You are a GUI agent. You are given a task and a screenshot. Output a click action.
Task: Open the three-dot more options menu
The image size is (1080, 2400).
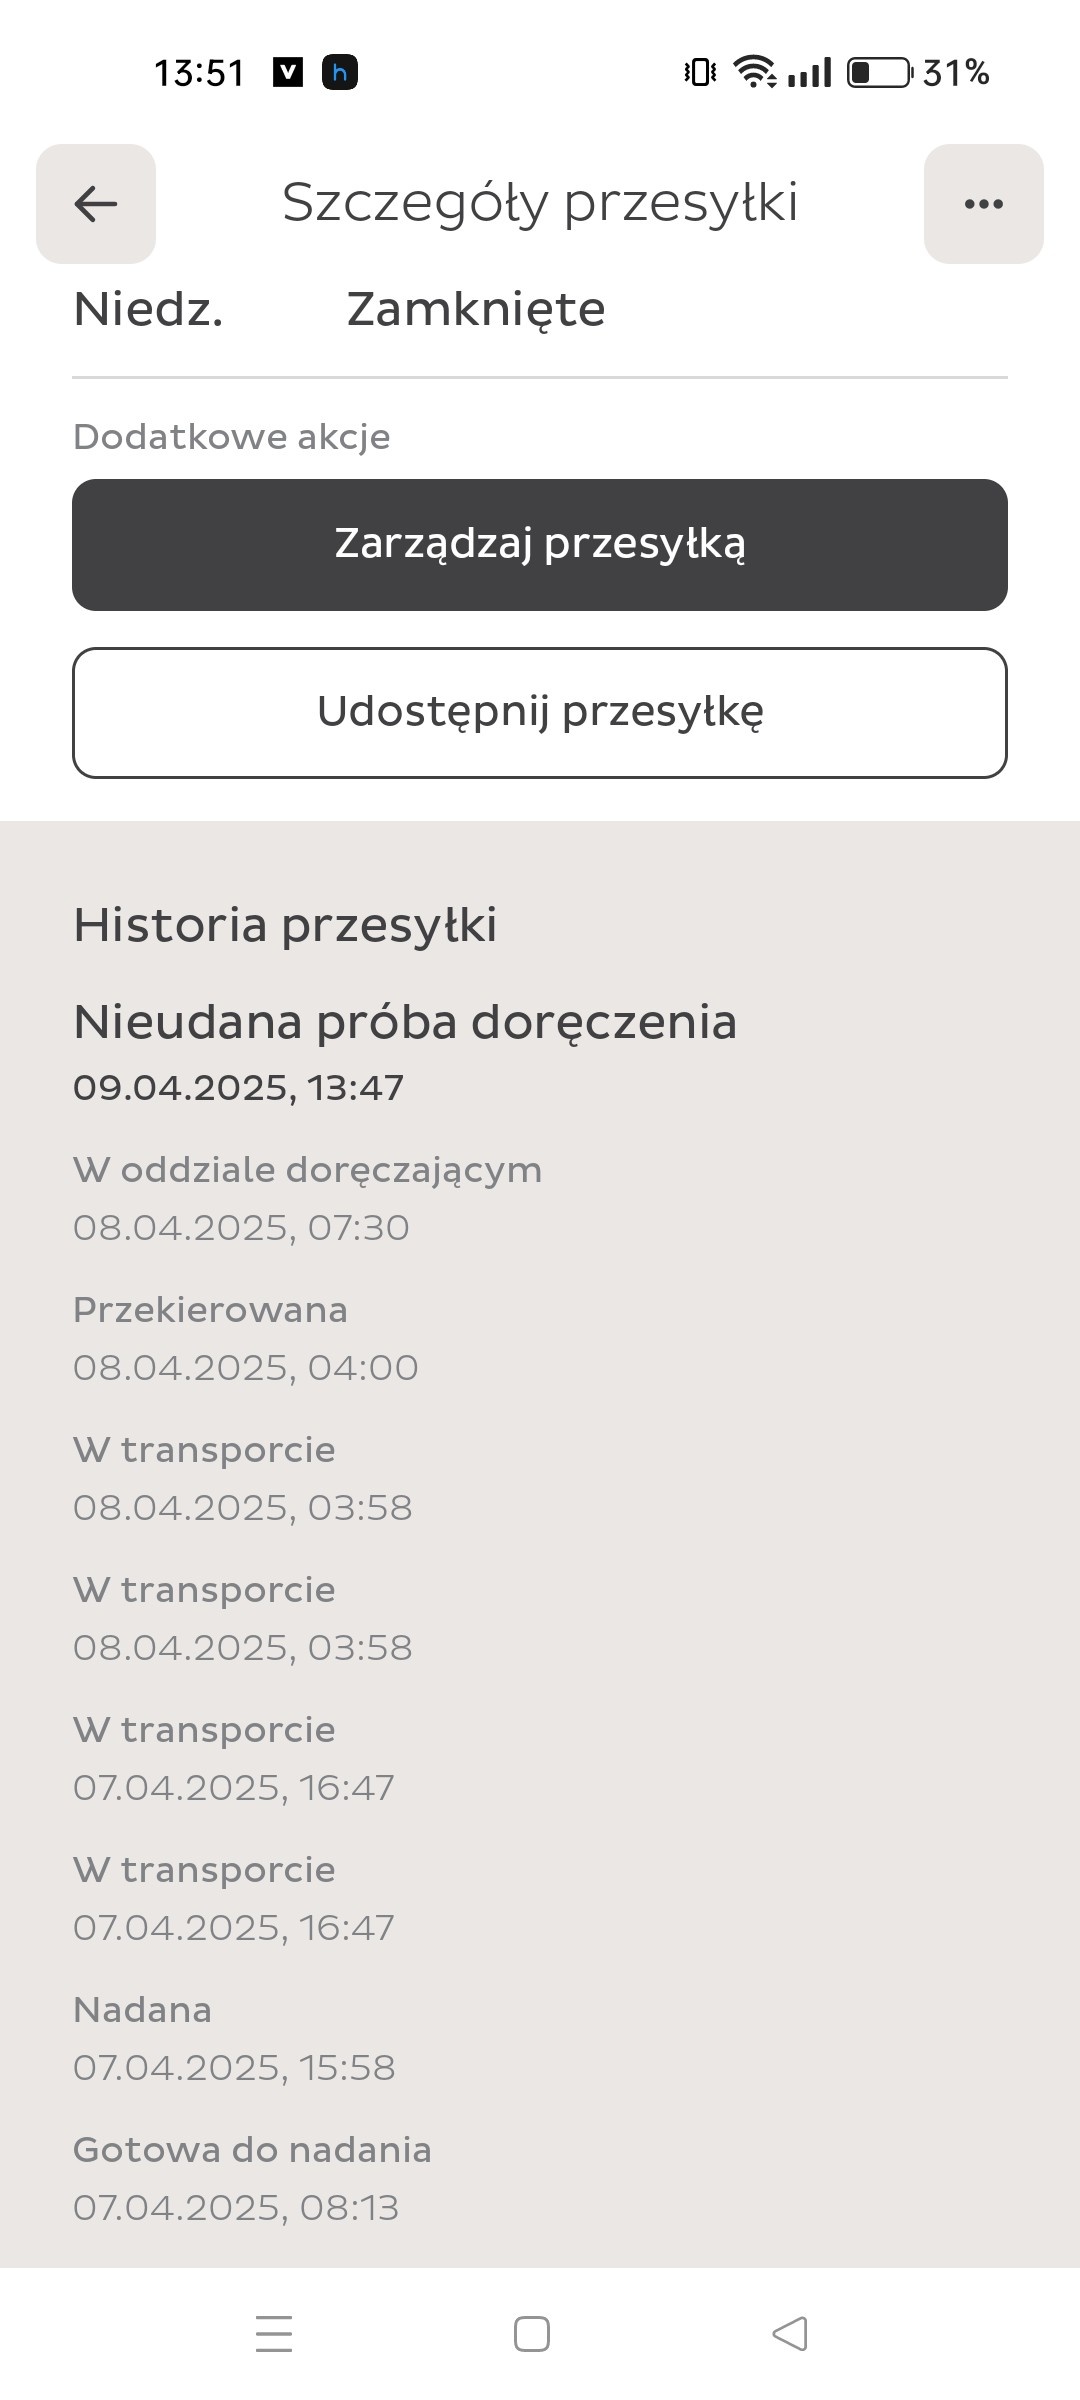pyautogui.click(x=983, y=204)
